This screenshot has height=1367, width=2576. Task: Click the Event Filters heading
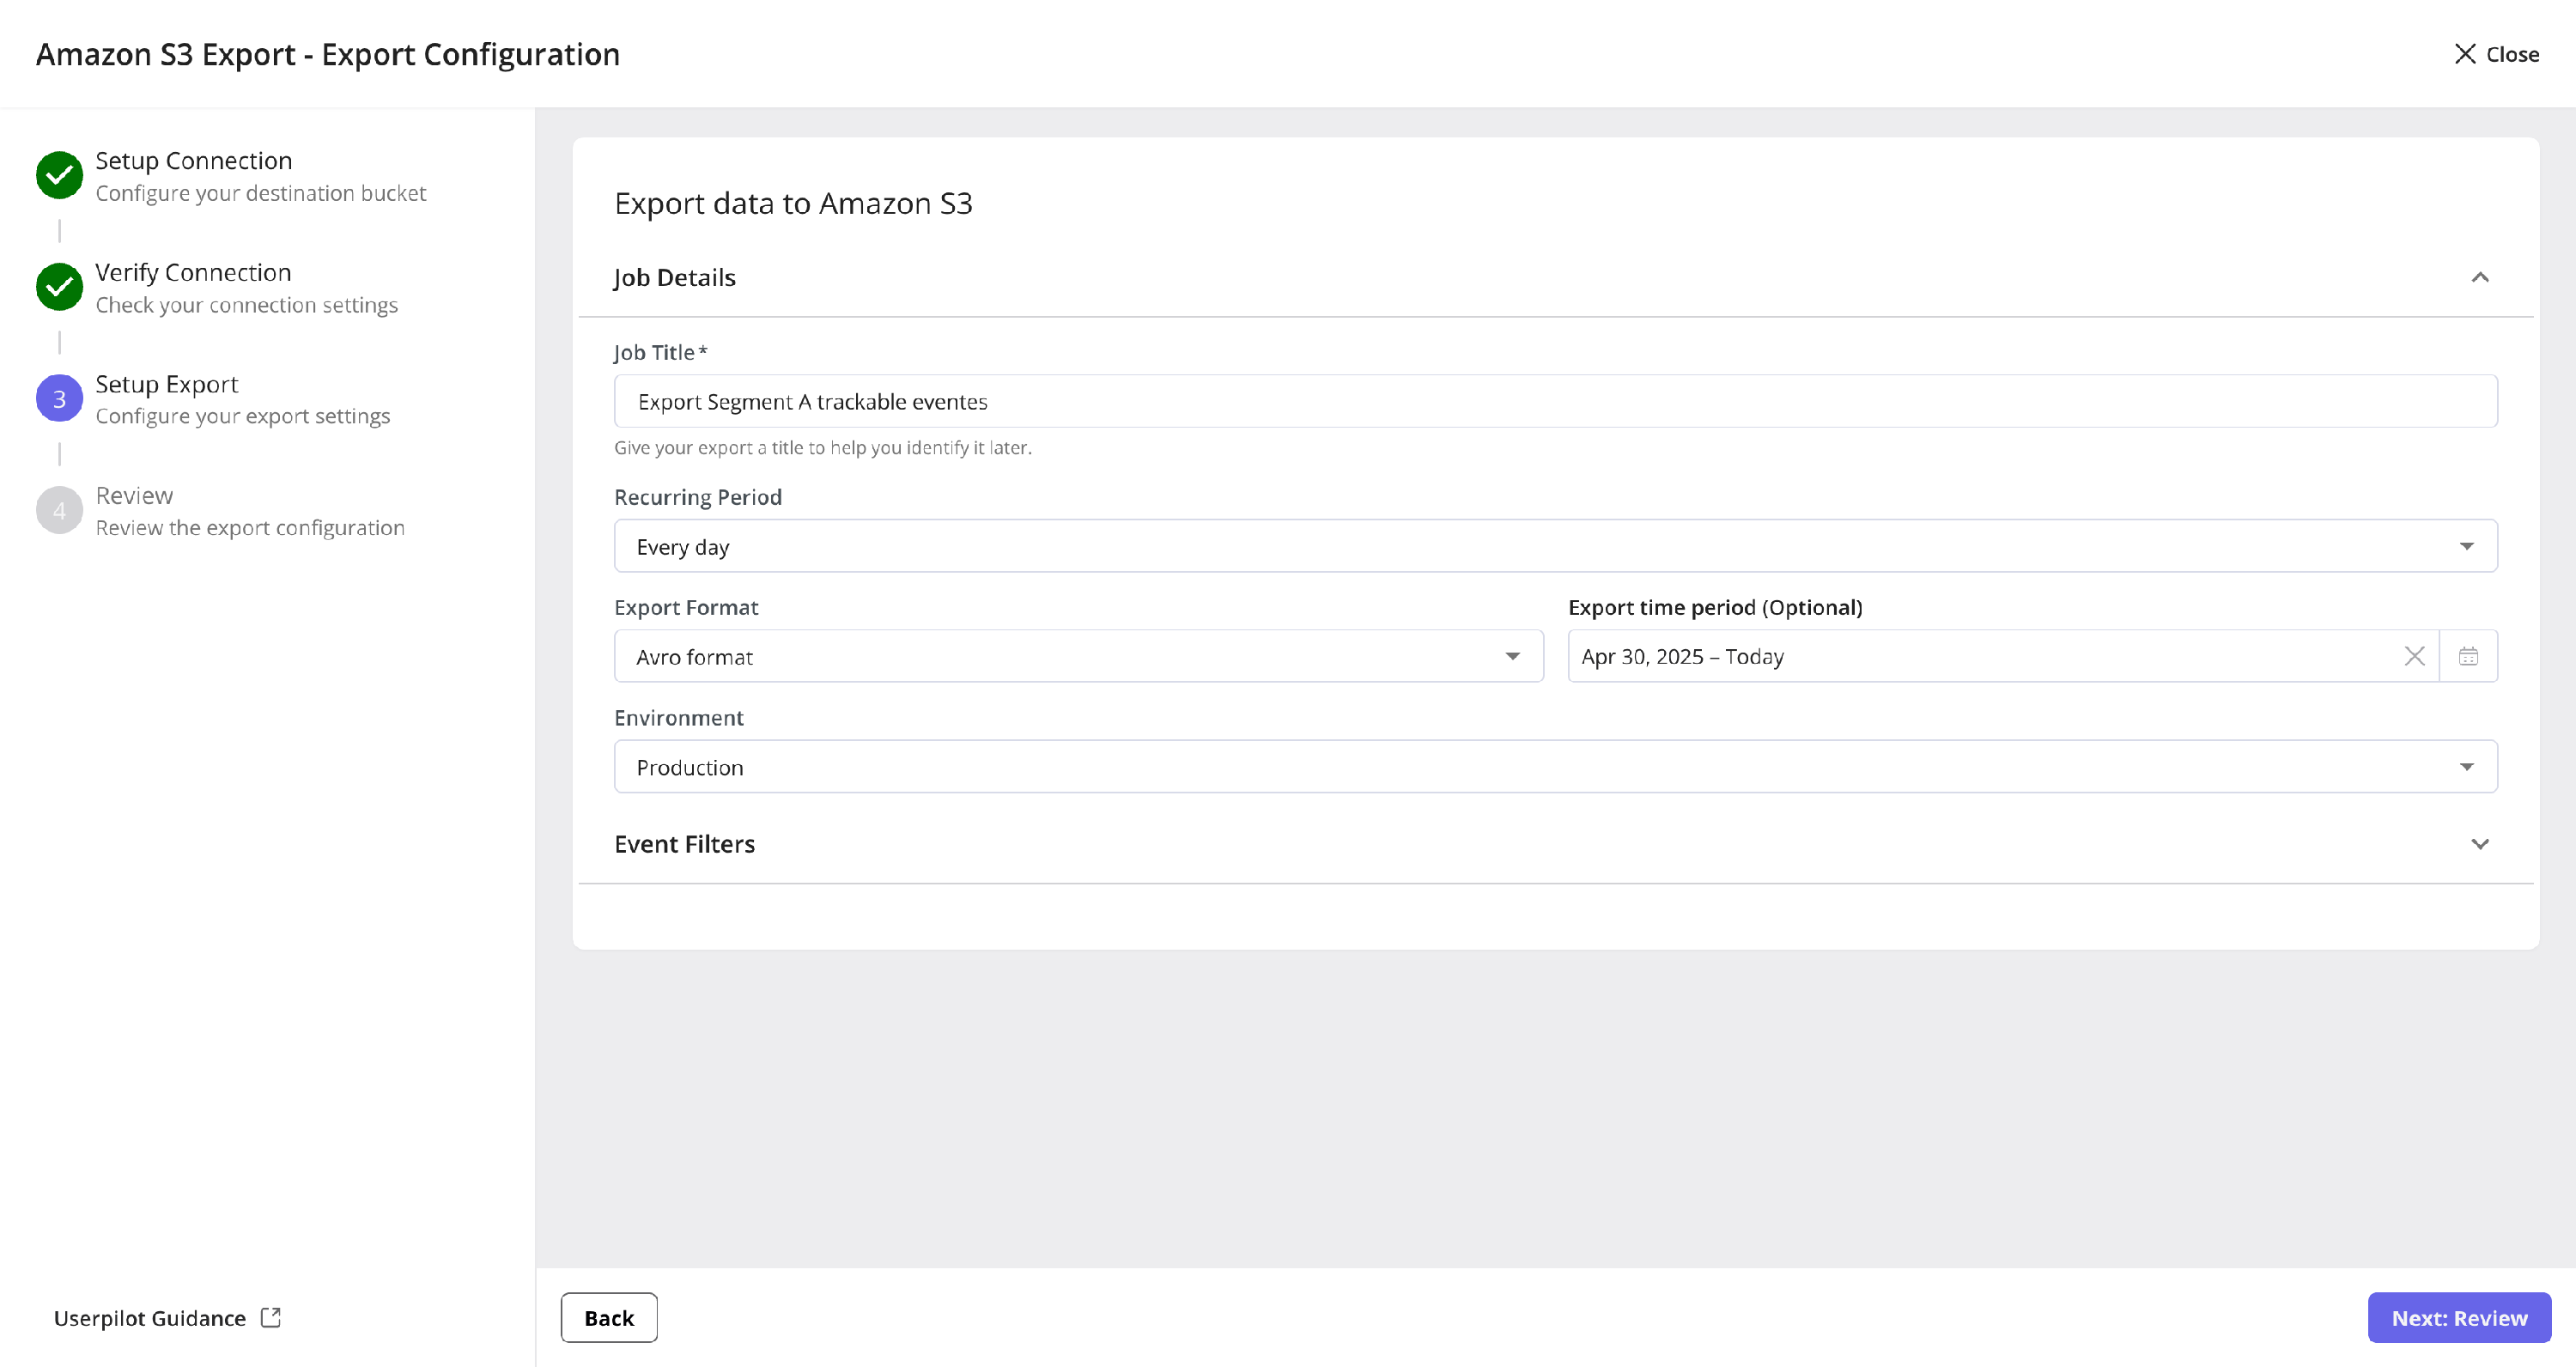(684, 844)
